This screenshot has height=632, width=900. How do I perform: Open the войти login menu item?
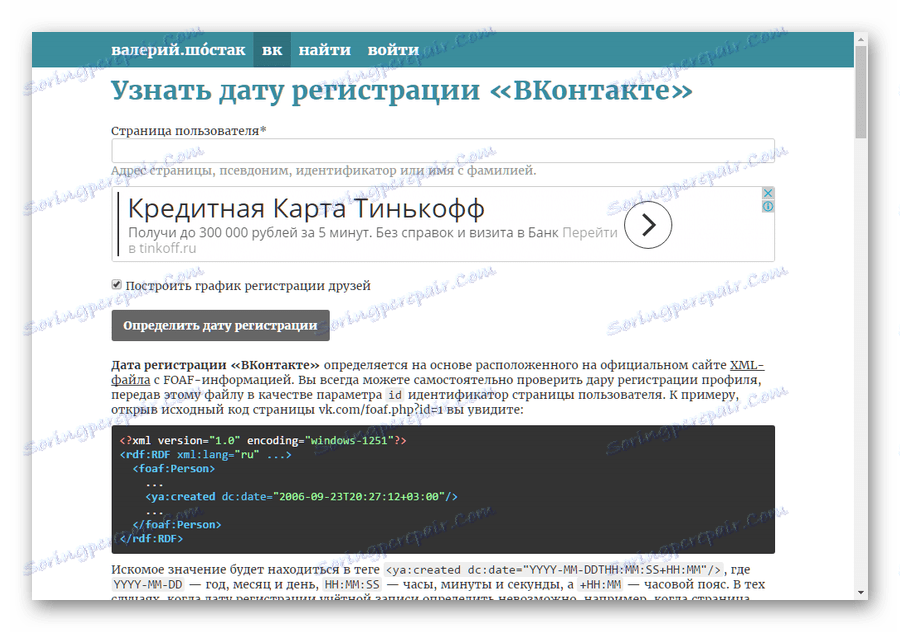point(393,50)
